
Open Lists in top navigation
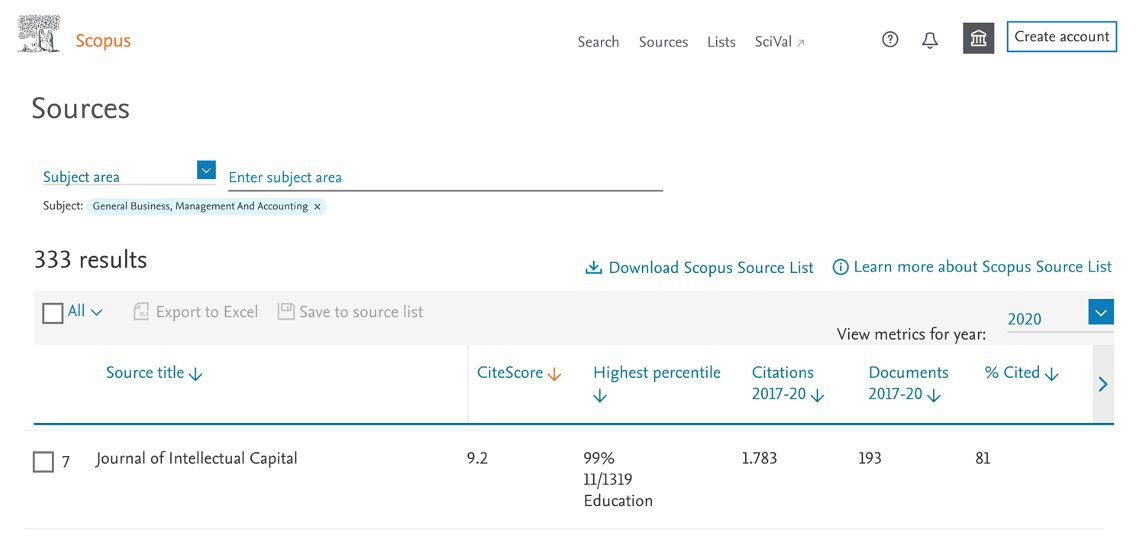coord(721,42)
